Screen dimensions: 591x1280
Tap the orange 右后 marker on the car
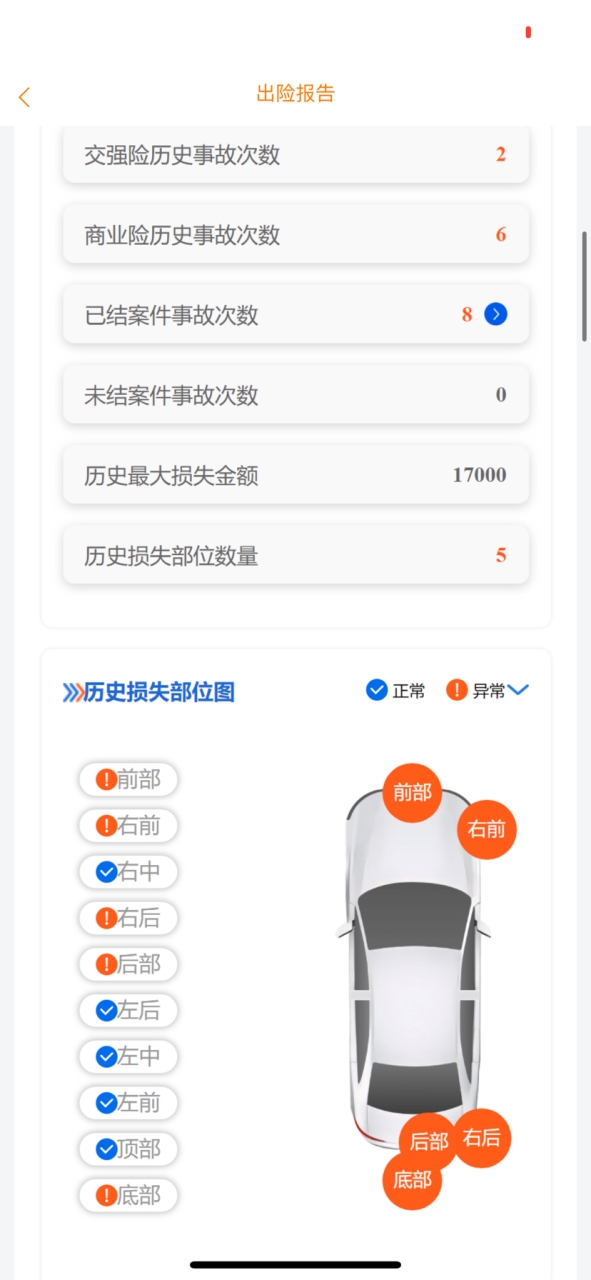pyautogui.click(x=481, y=1138)
